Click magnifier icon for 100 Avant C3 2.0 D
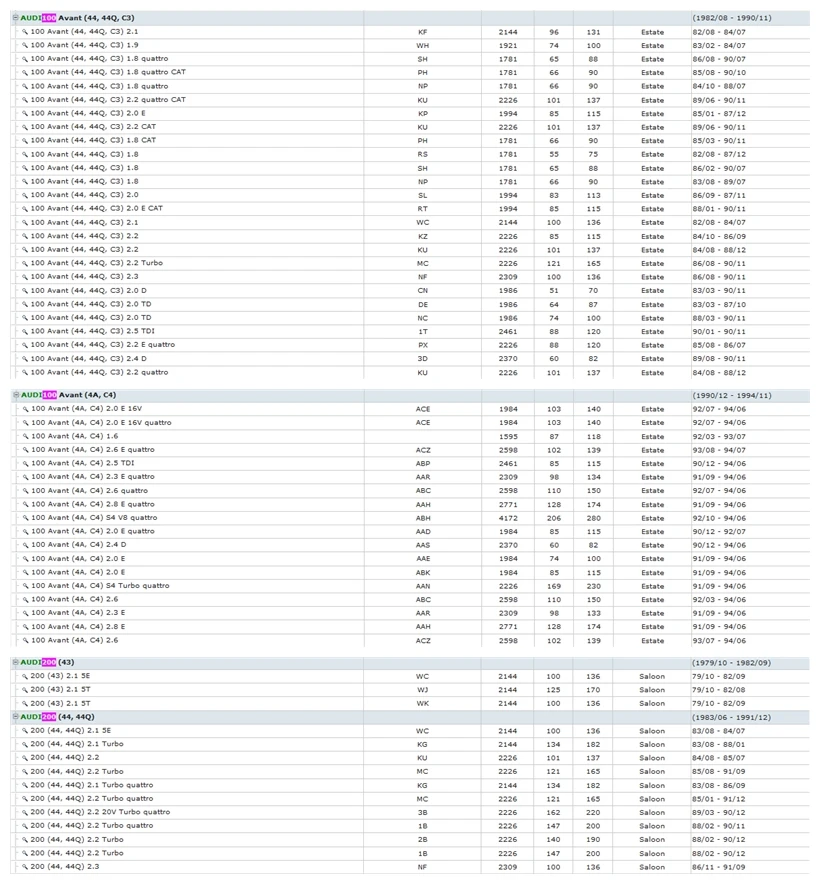 tap(25, 291)
